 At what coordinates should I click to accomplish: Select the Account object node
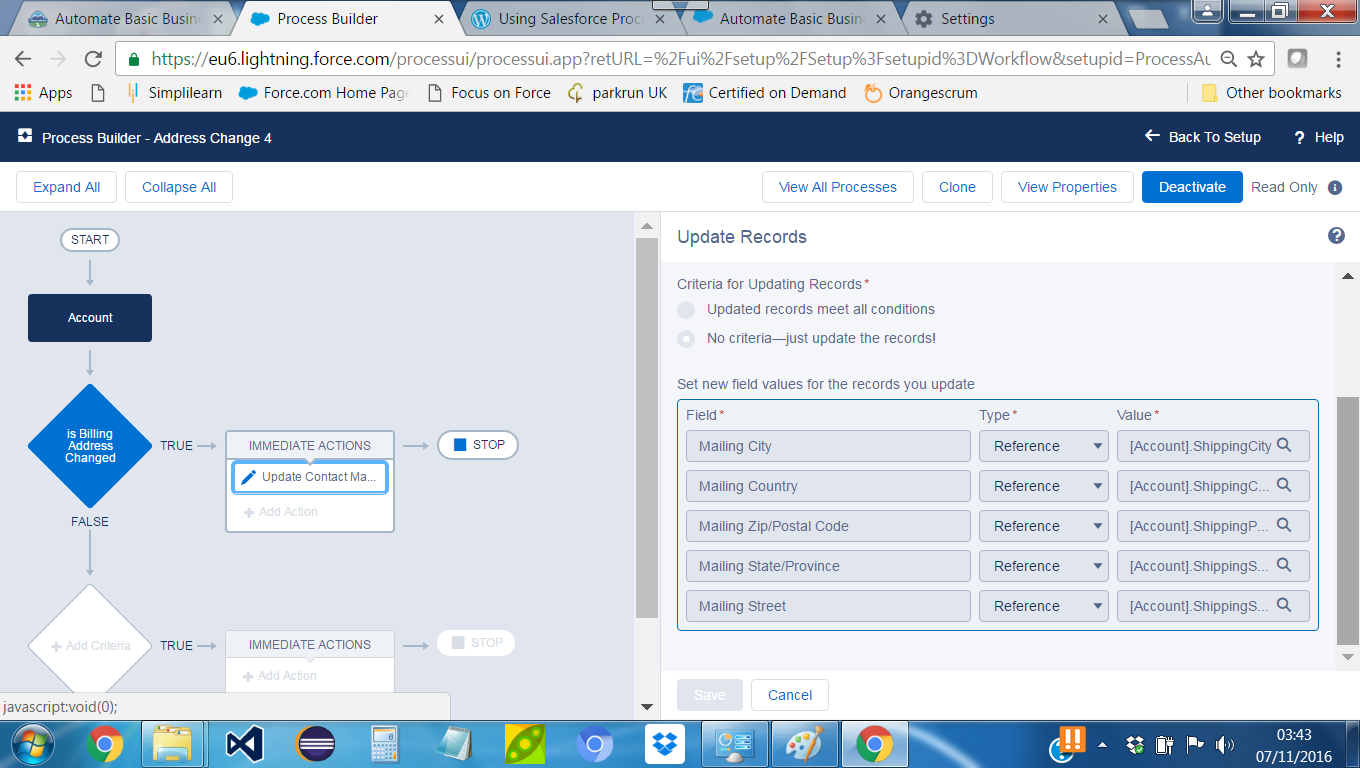click(90, 318)
